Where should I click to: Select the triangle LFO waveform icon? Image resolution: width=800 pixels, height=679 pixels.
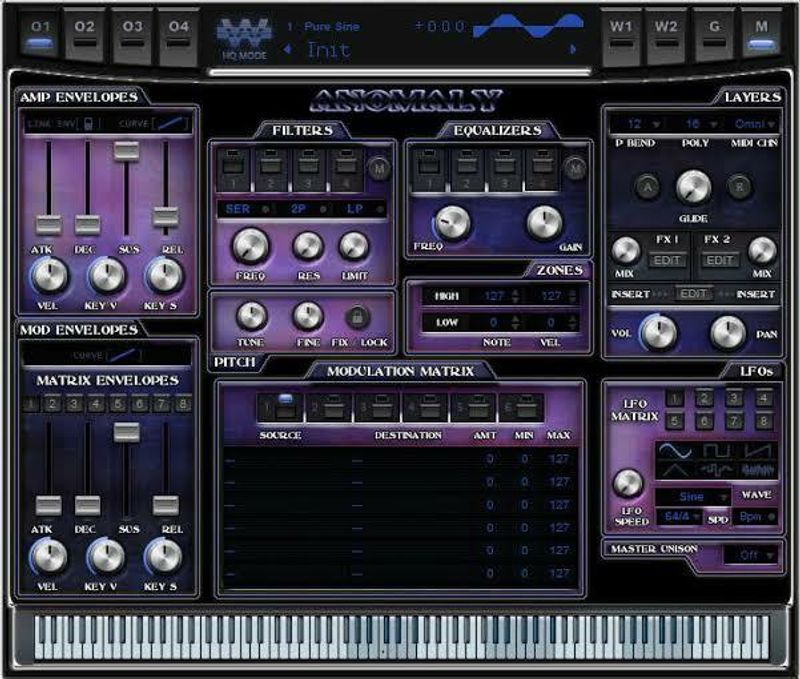(x=674, y=469)
